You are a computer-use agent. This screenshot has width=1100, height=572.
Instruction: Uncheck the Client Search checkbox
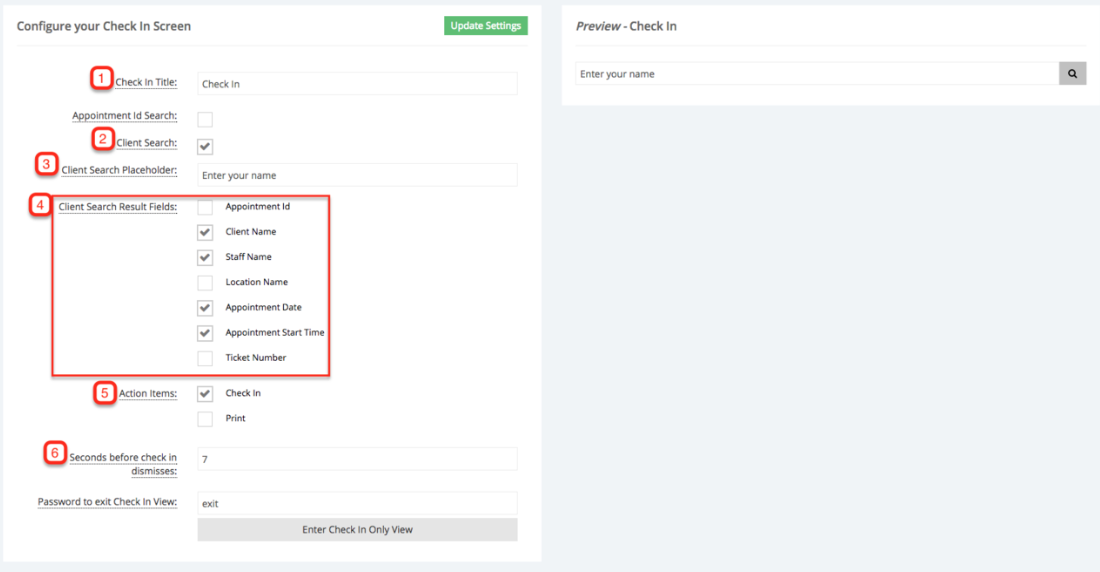point(205,147)
